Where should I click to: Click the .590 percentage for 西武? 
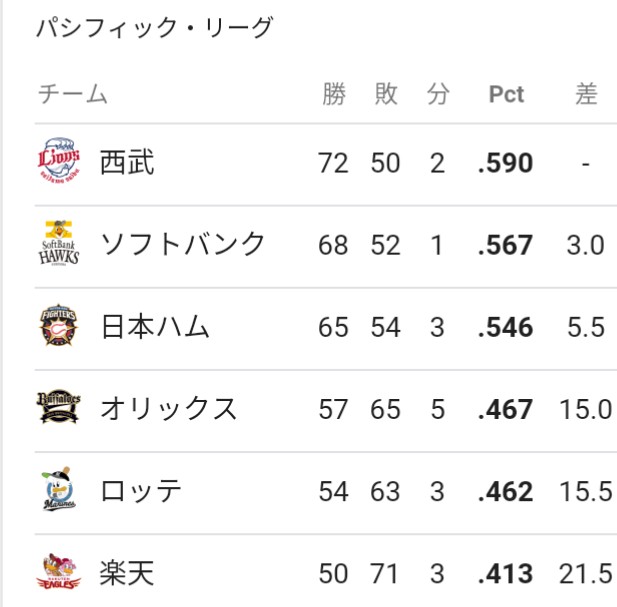point(506,163)
